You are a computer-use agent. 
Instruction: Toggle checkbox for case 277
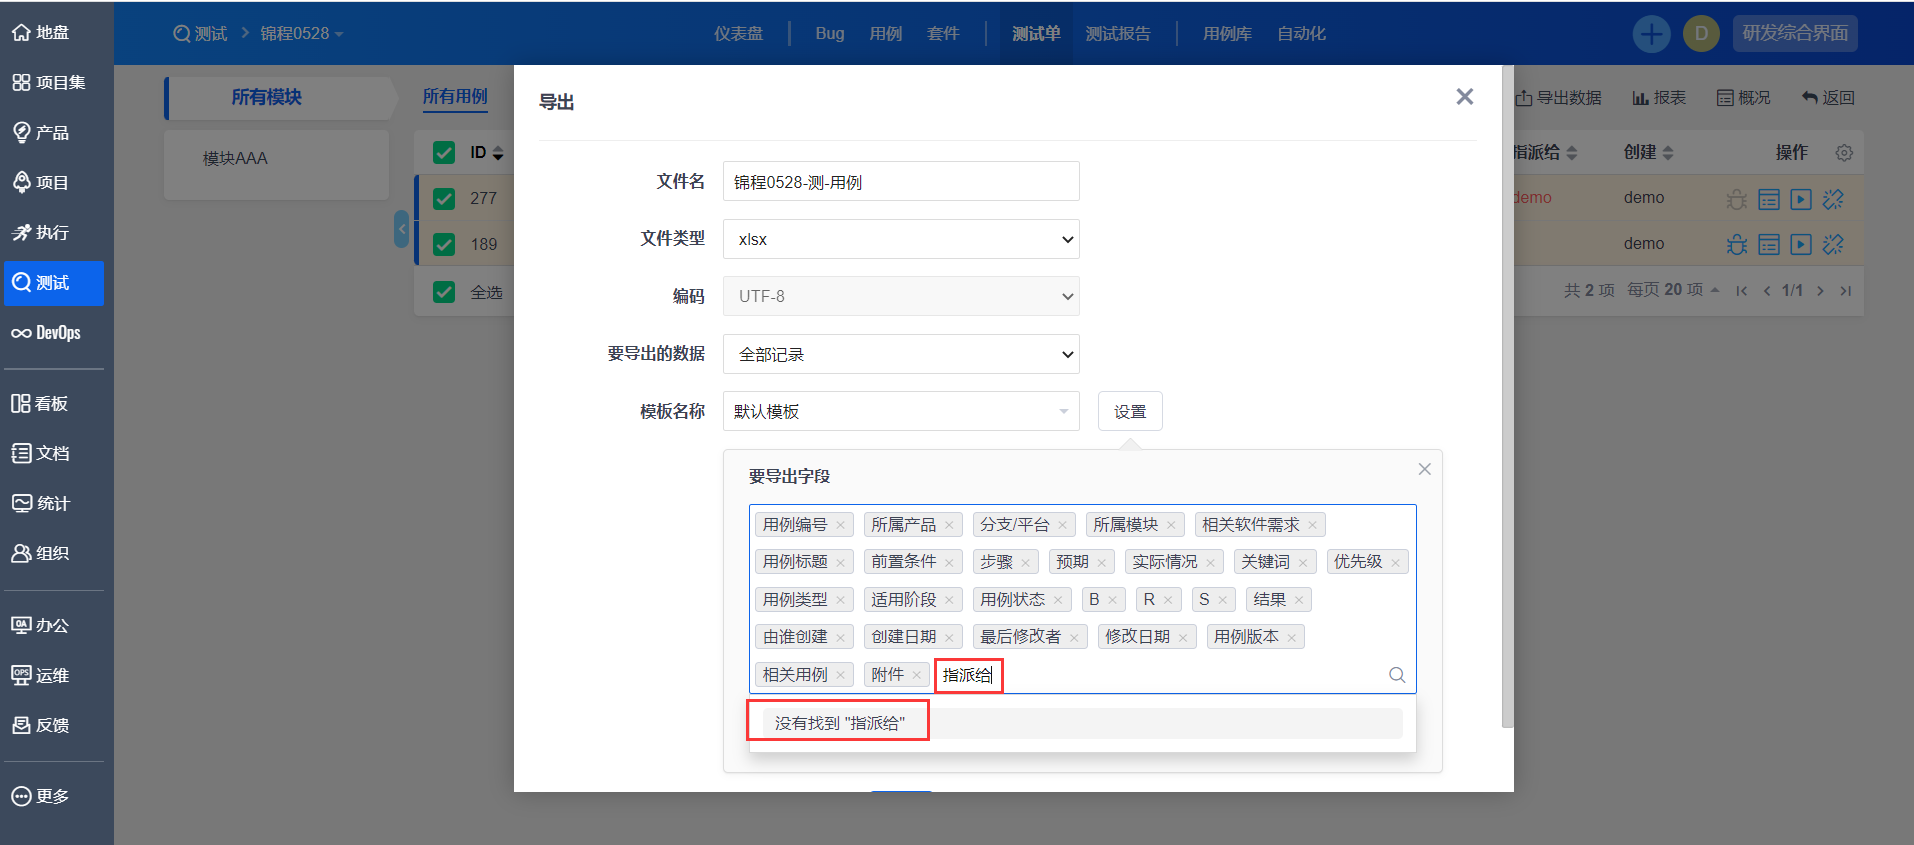(x=444, y=199)
